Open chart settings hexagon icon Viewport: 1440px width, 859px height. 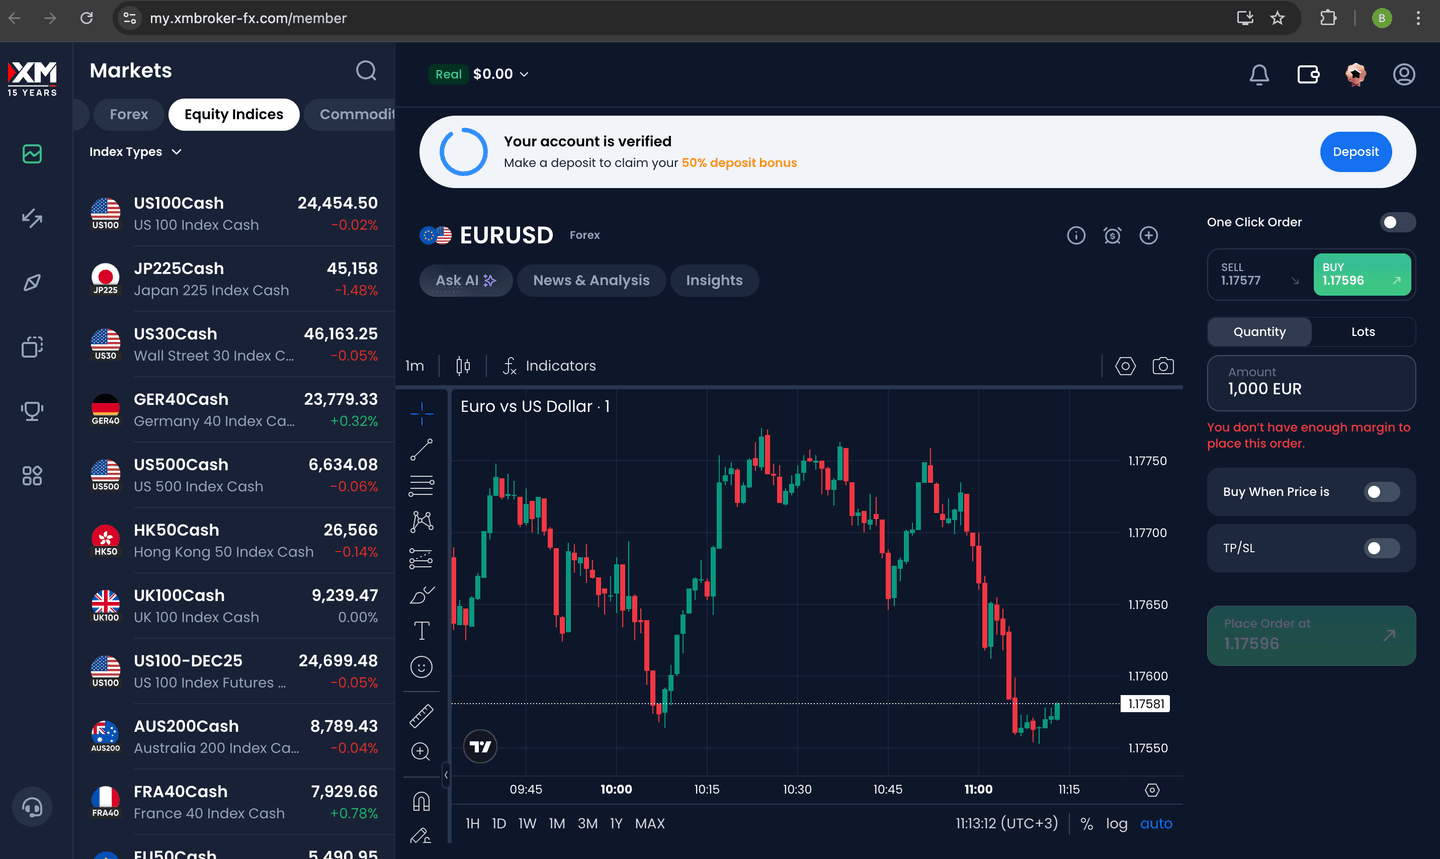pos(1125,366)
